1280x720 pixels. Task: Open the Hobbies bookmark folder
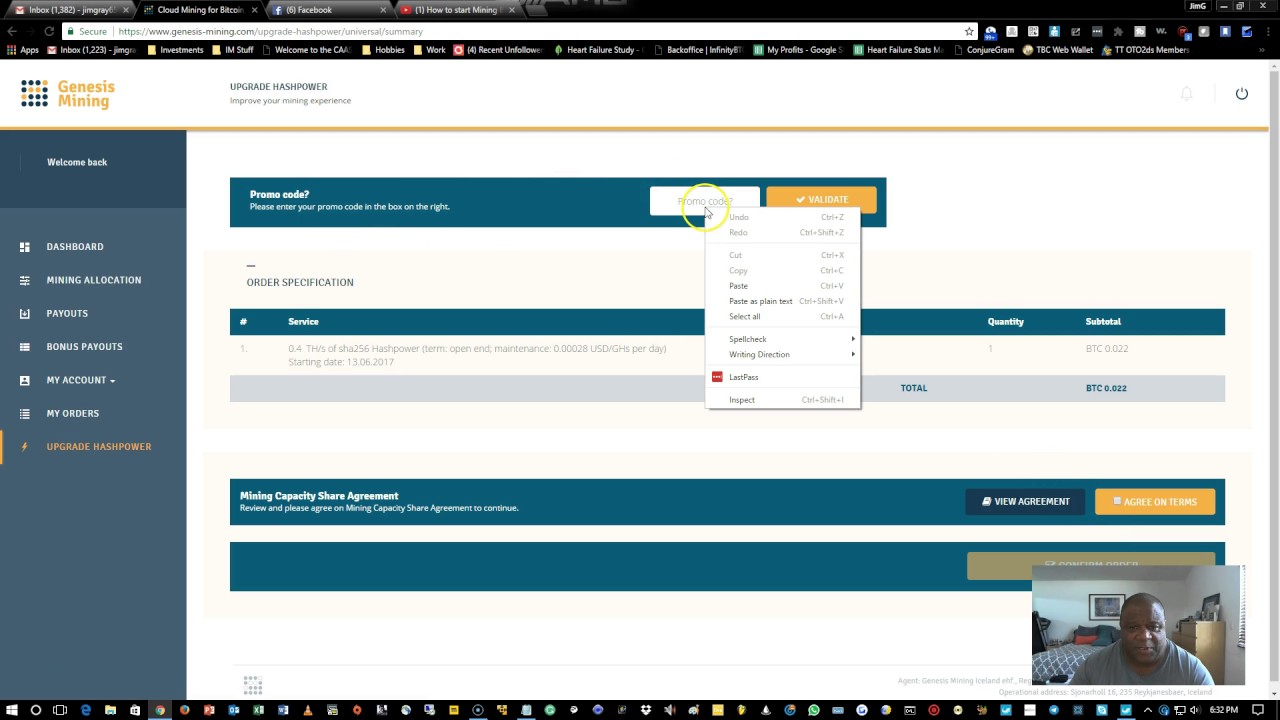pos(382,50)
